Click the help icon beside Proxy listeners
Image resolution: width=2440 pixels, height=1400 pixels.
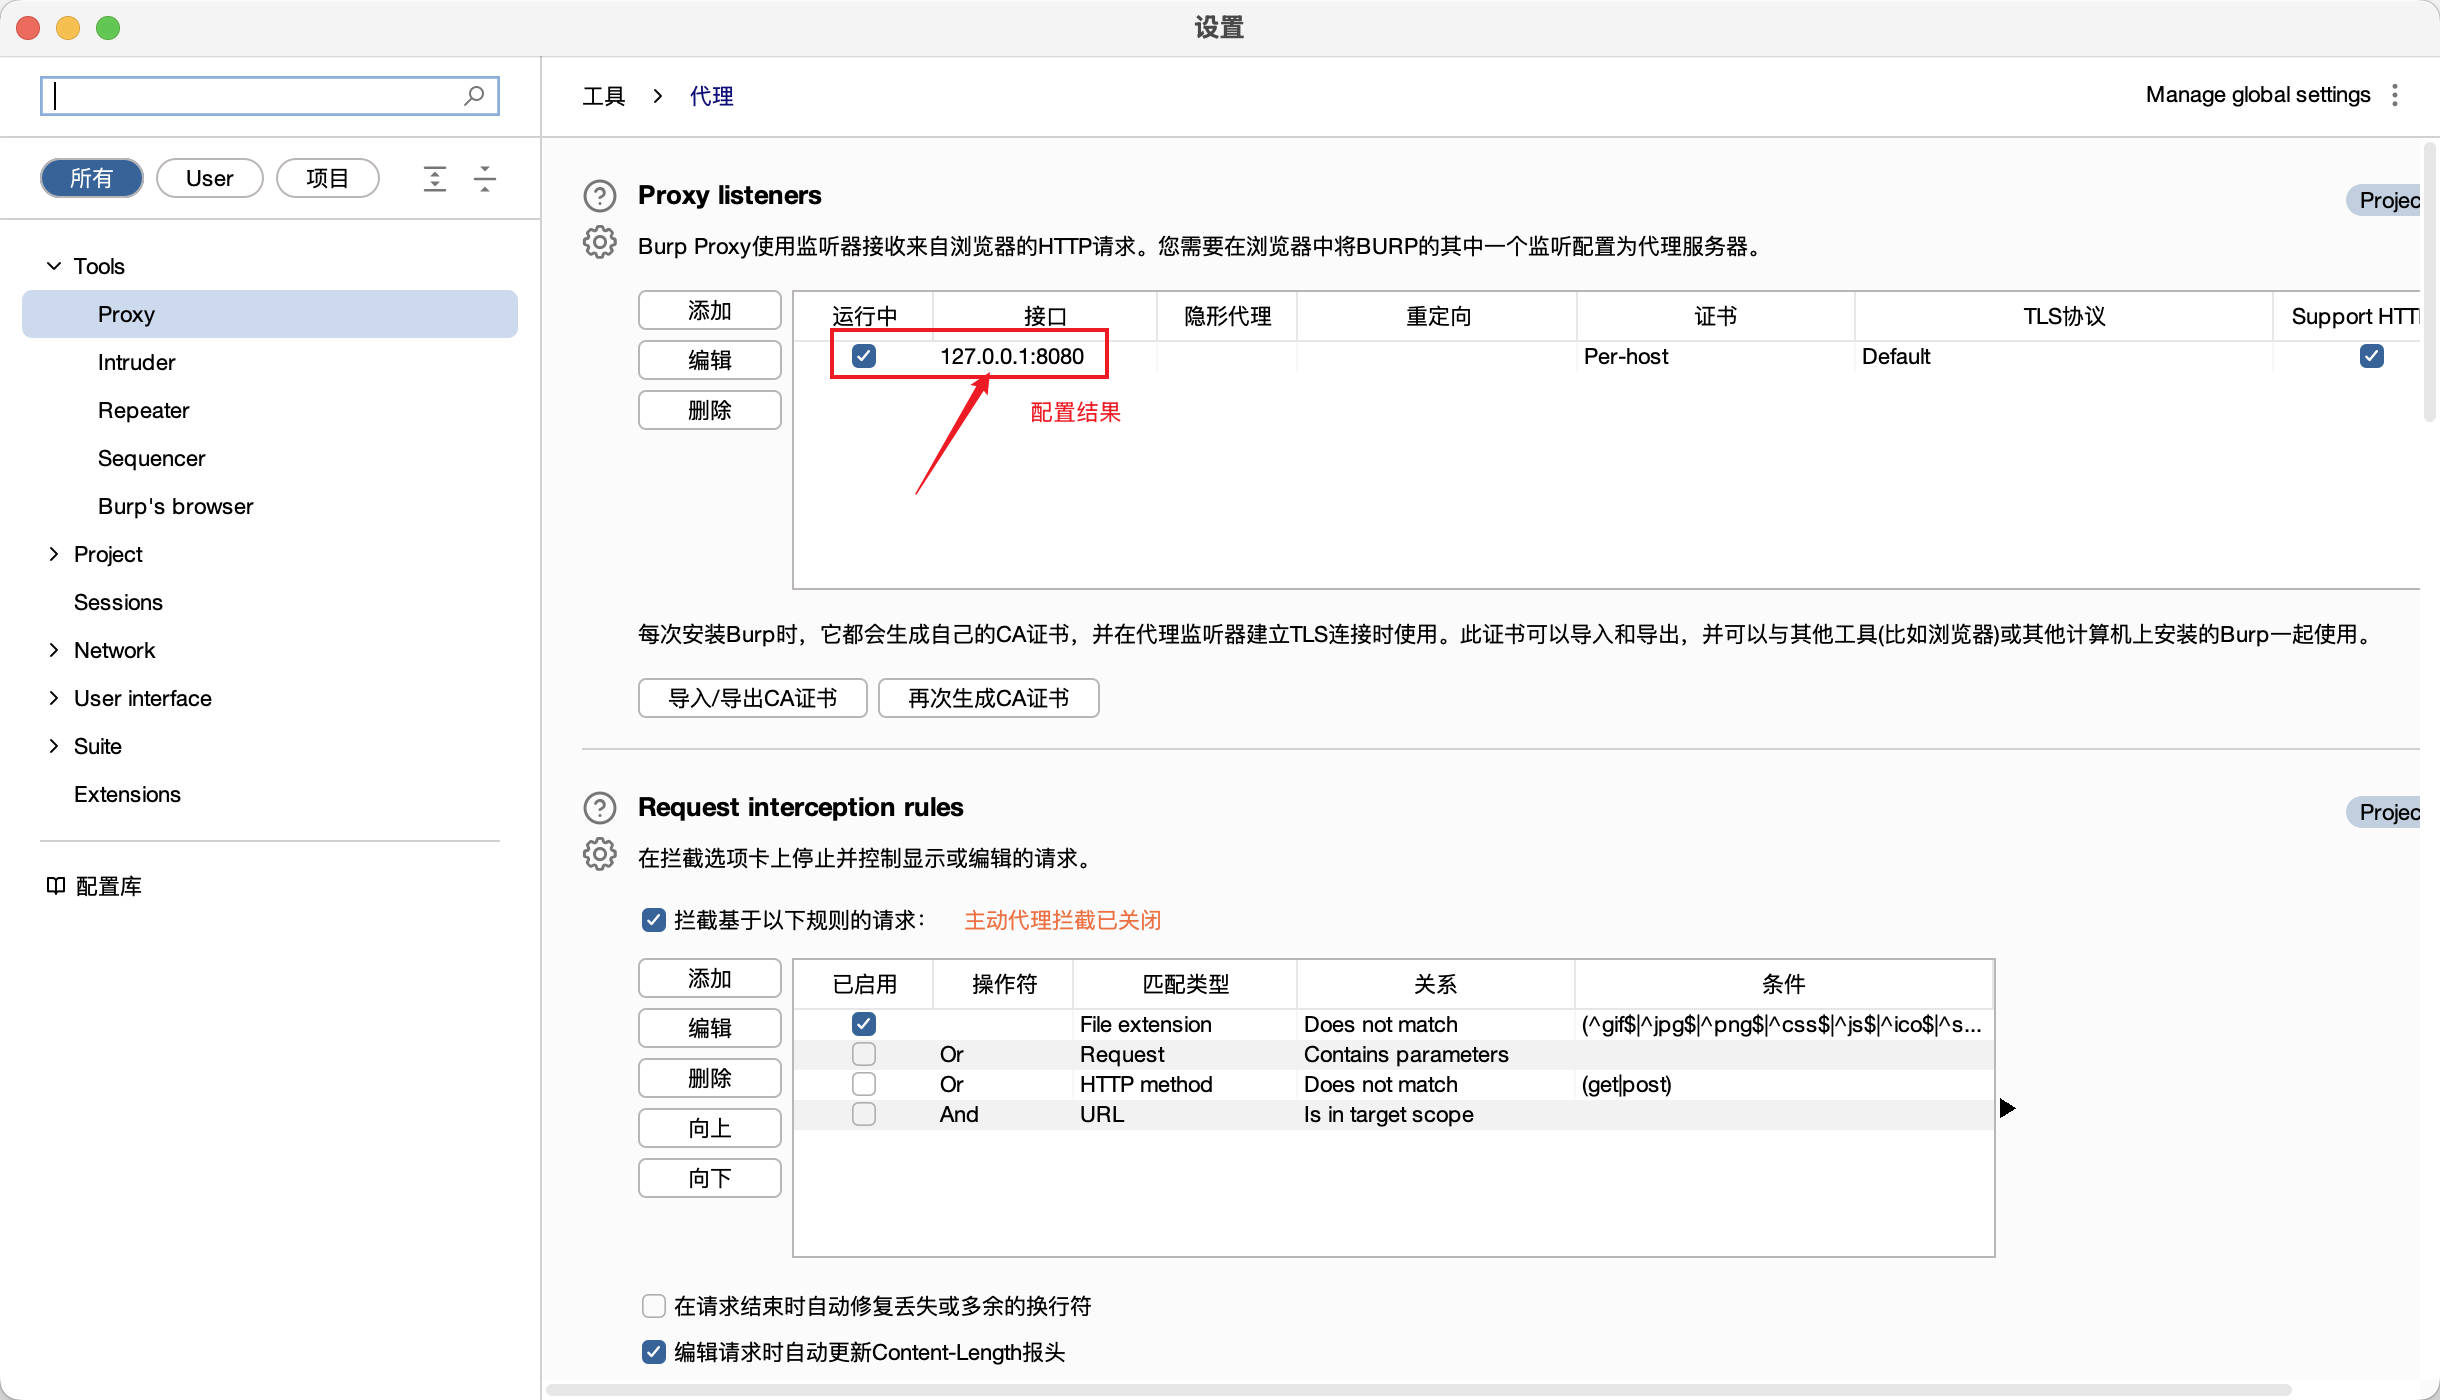[x=599, y=196]
